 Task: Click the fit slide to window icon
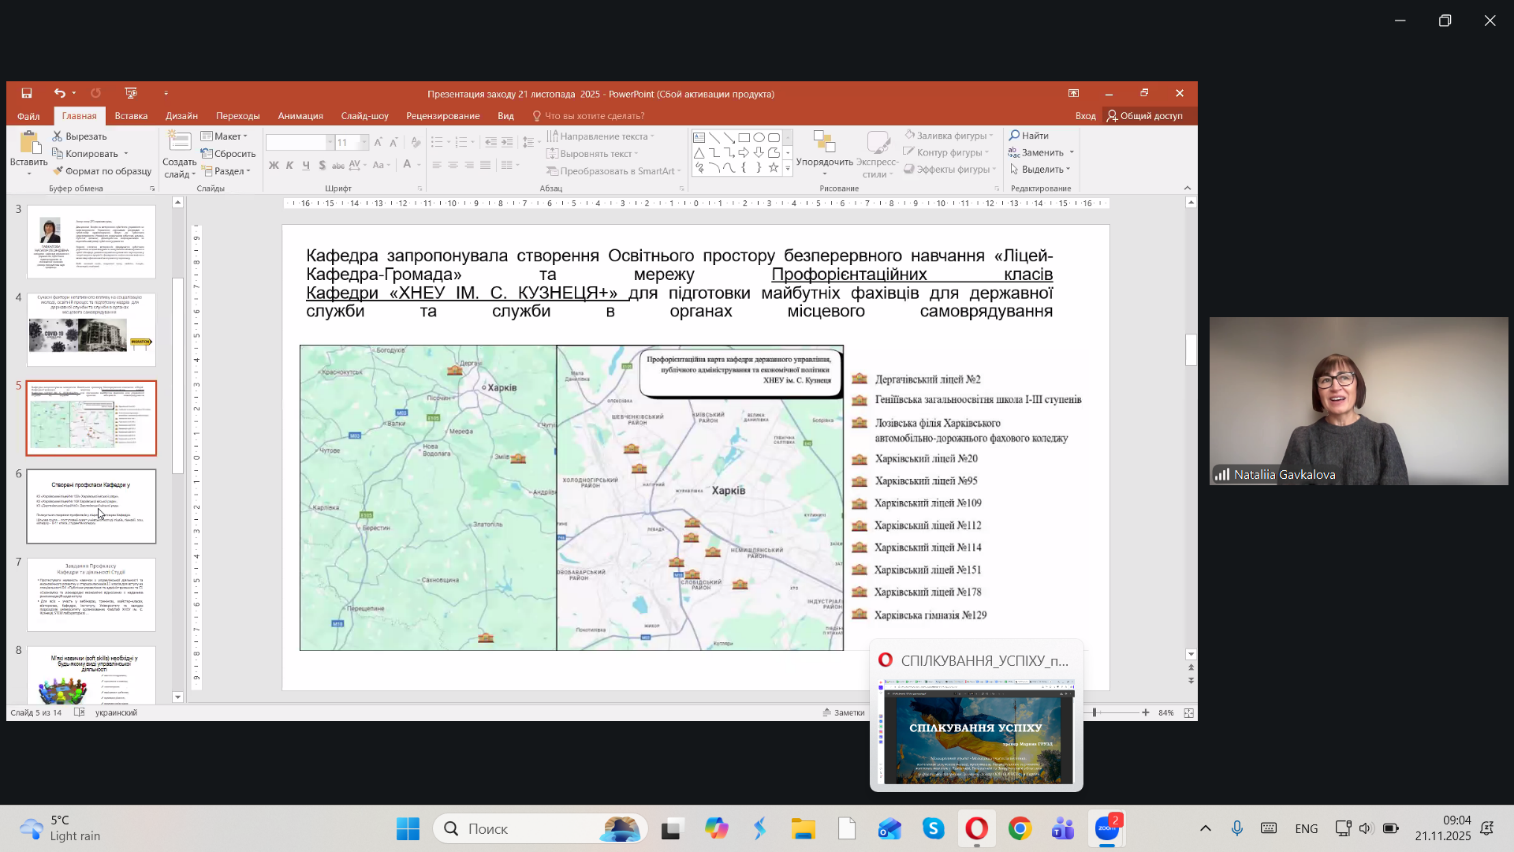coord(1188,713)
